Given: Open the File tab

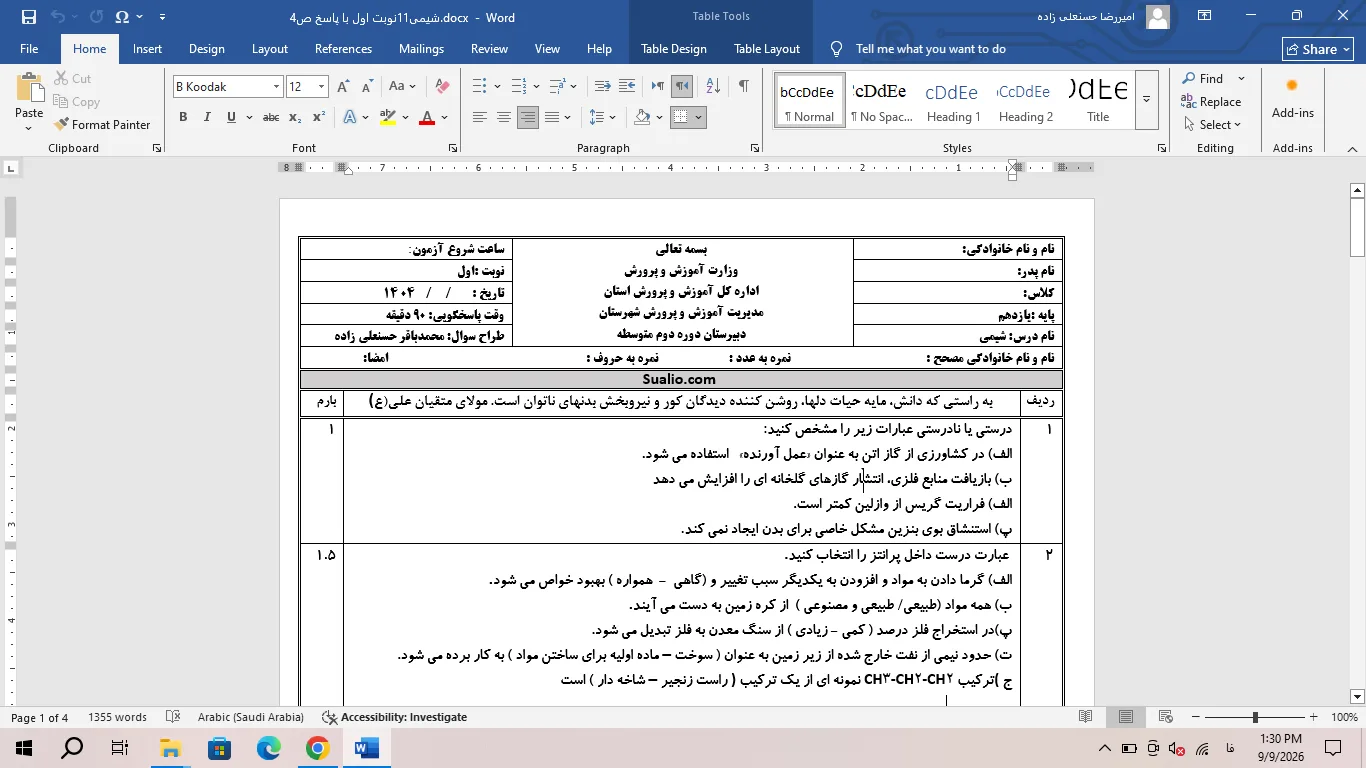Looking at the screenshot, I should (29, 49).
